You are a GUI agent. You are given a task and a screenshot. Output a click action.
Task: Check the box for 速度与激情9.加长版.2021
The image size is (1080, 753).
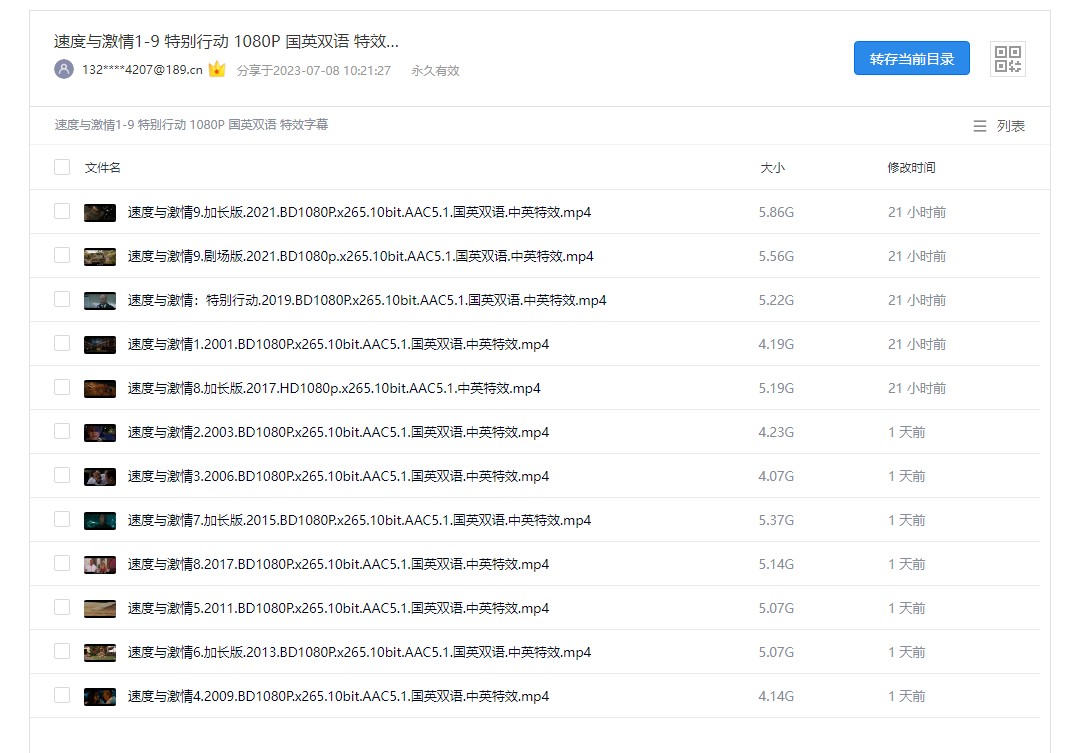62,212
